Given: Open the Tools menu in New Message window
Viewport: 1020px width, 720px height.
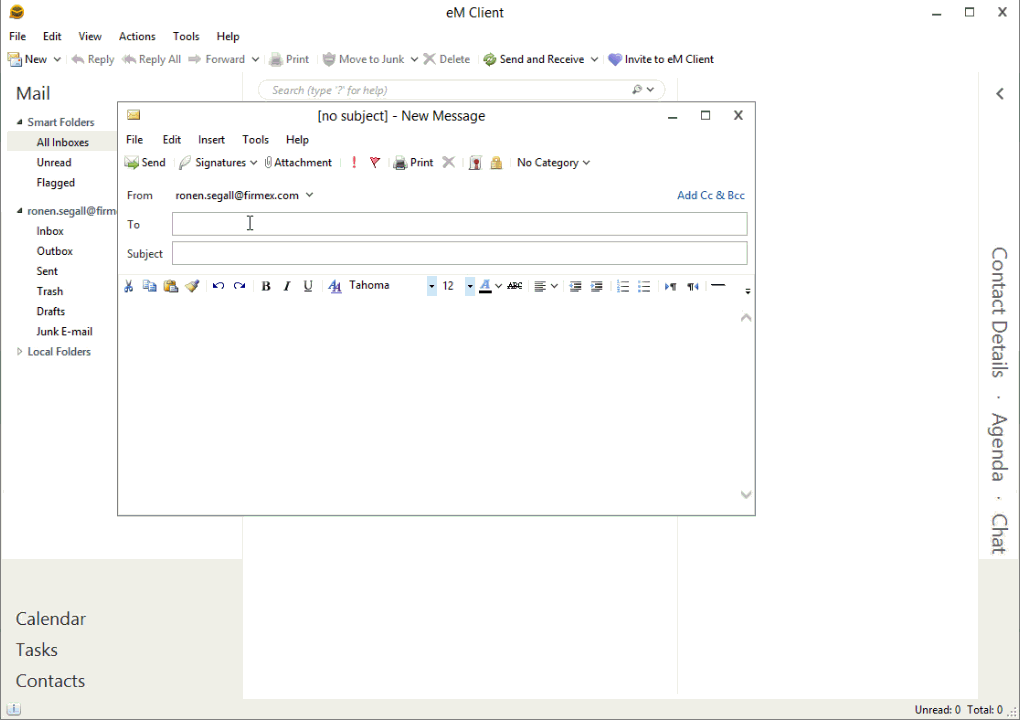Looking at the screenshot, I should (256, 140).
